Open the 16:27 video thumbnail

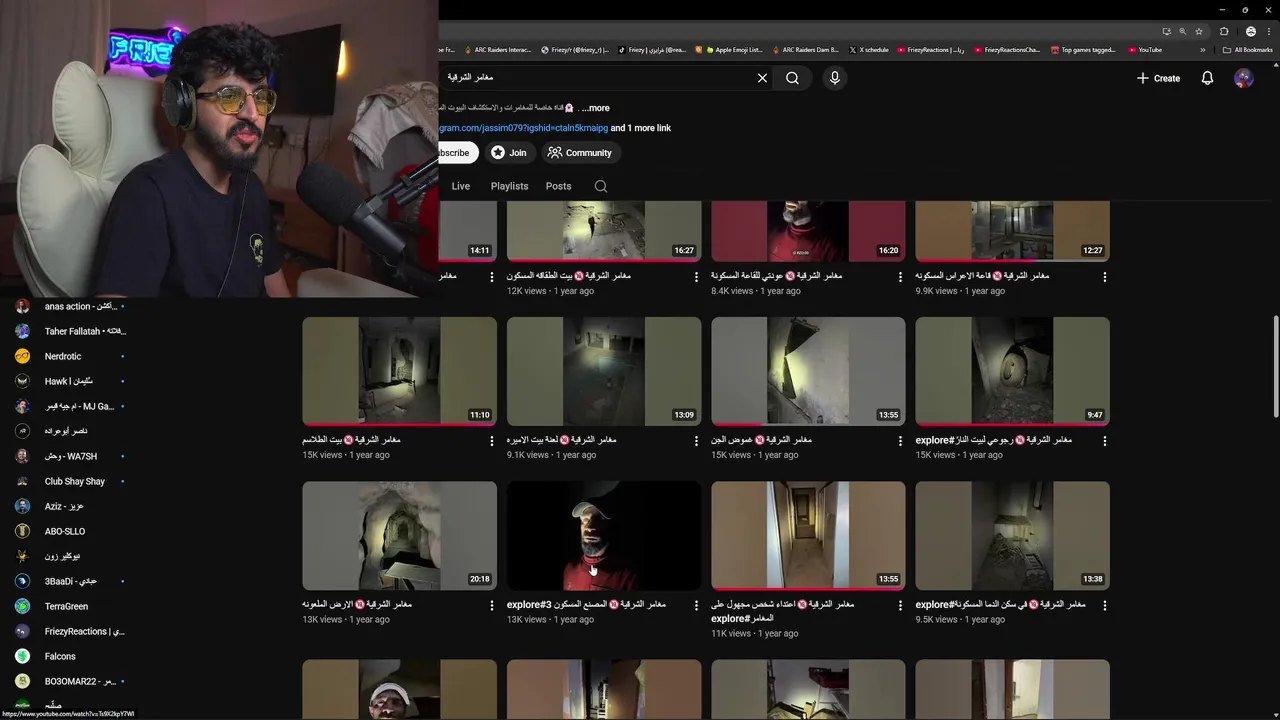coord(604,231)
